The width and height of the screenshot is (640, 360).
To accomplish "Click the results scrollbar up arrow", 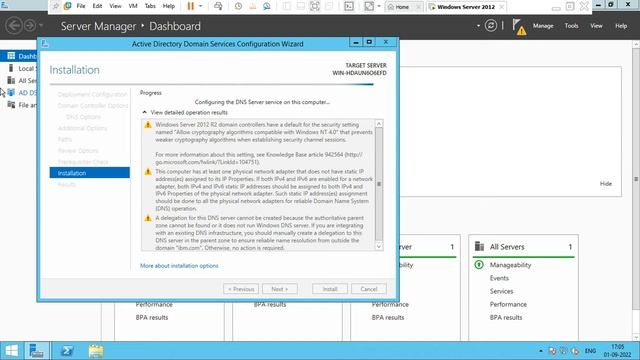I will tap(379, 123).
